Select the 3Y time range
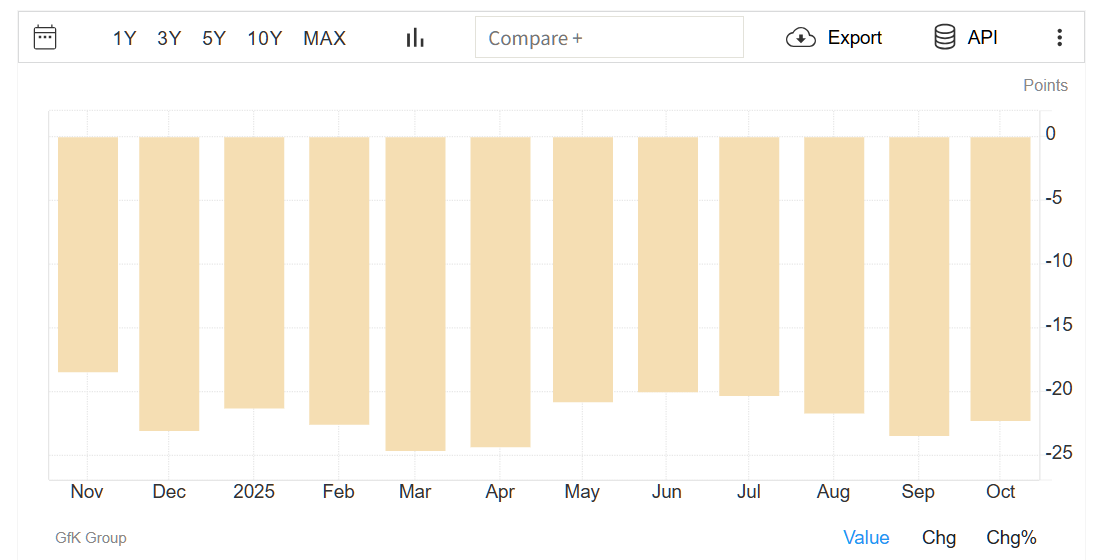 coord(169,38)
